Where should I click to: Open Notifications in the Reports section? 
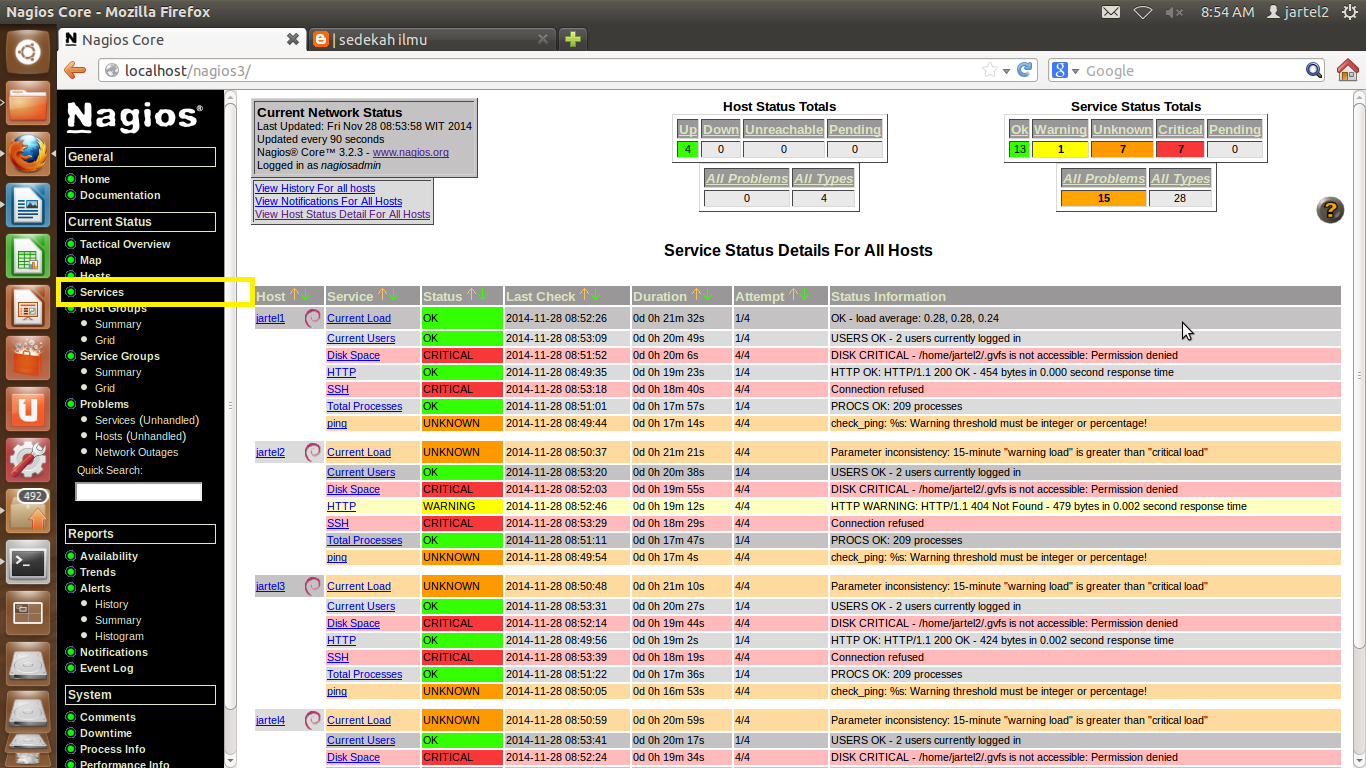(114, 652)
